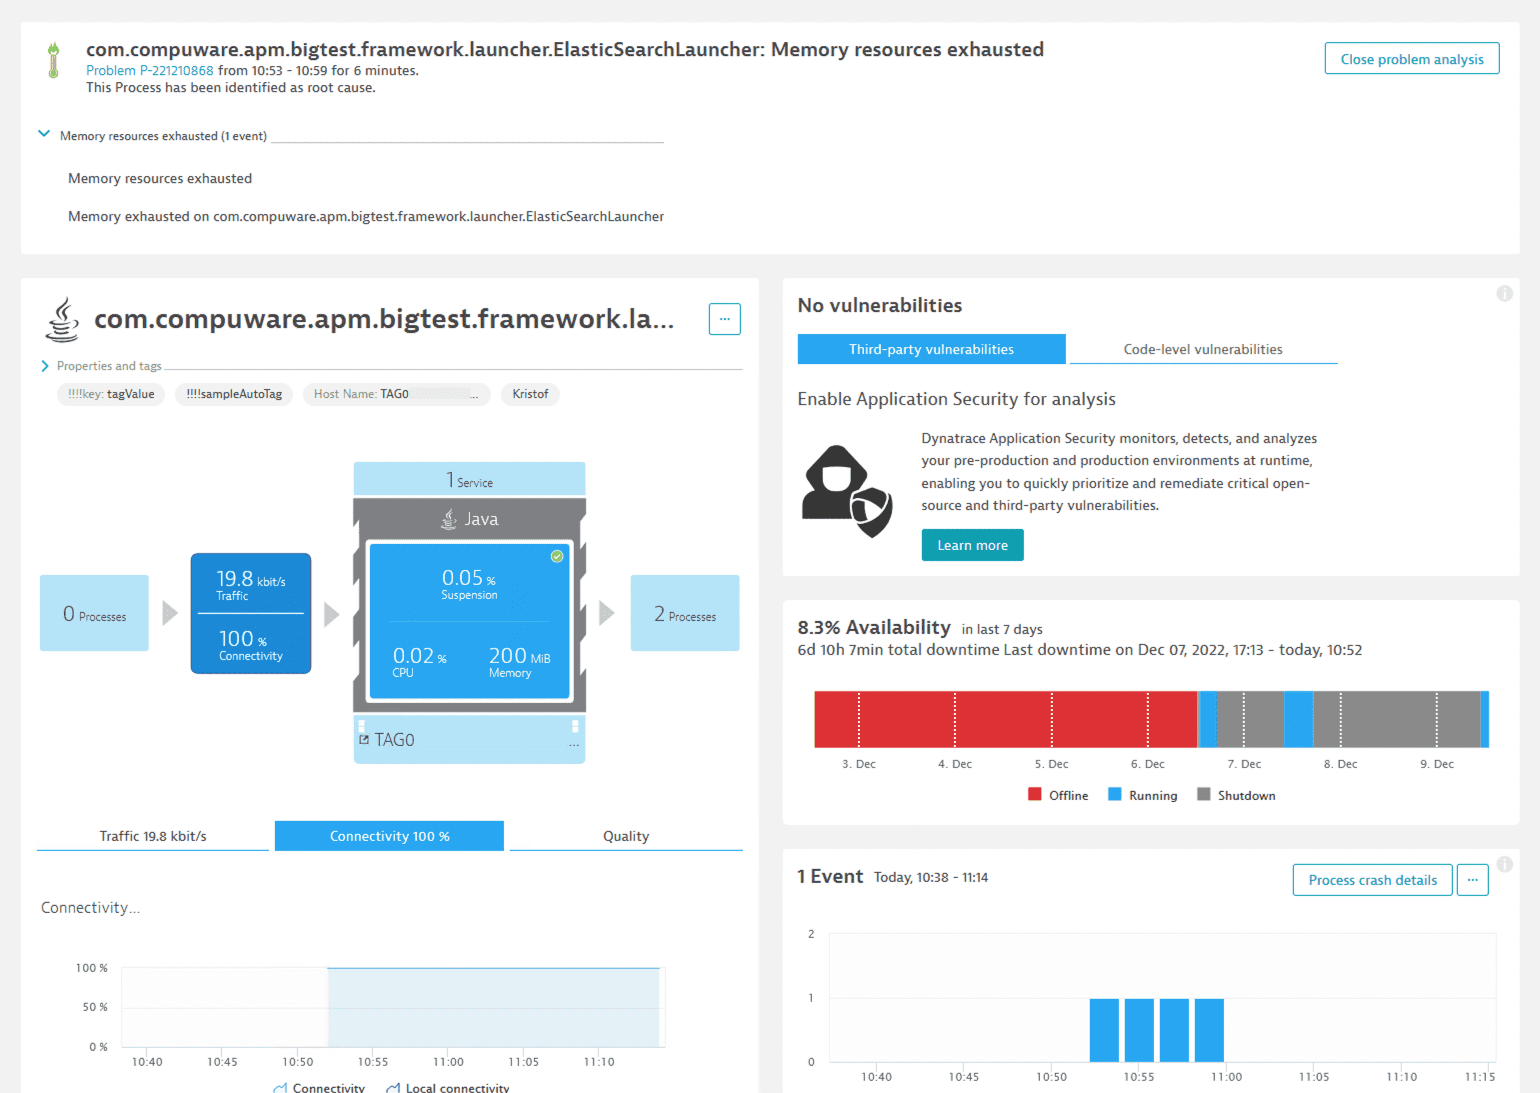The height and width of the screenshot is (1093, 1540).
Task: Open the TAG0 host tile ellipsis
Action: click(574, 746)
